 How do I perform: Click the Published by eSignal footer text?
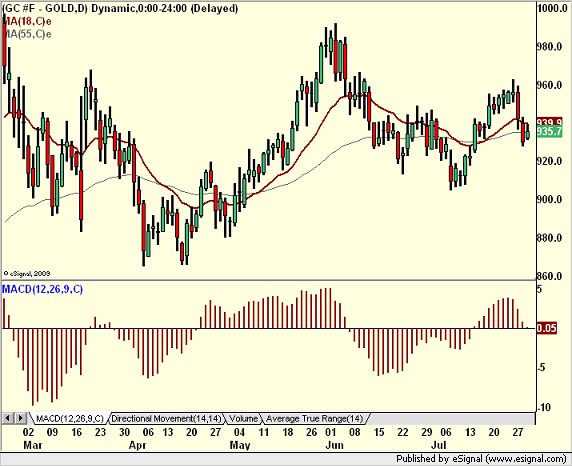tap(481, 459)
